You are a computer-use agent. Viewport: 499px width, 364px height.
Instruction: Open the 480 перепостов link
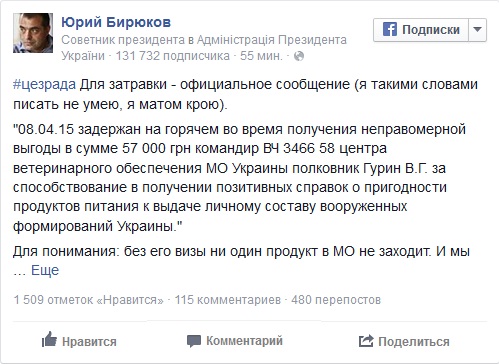point(336,300)
